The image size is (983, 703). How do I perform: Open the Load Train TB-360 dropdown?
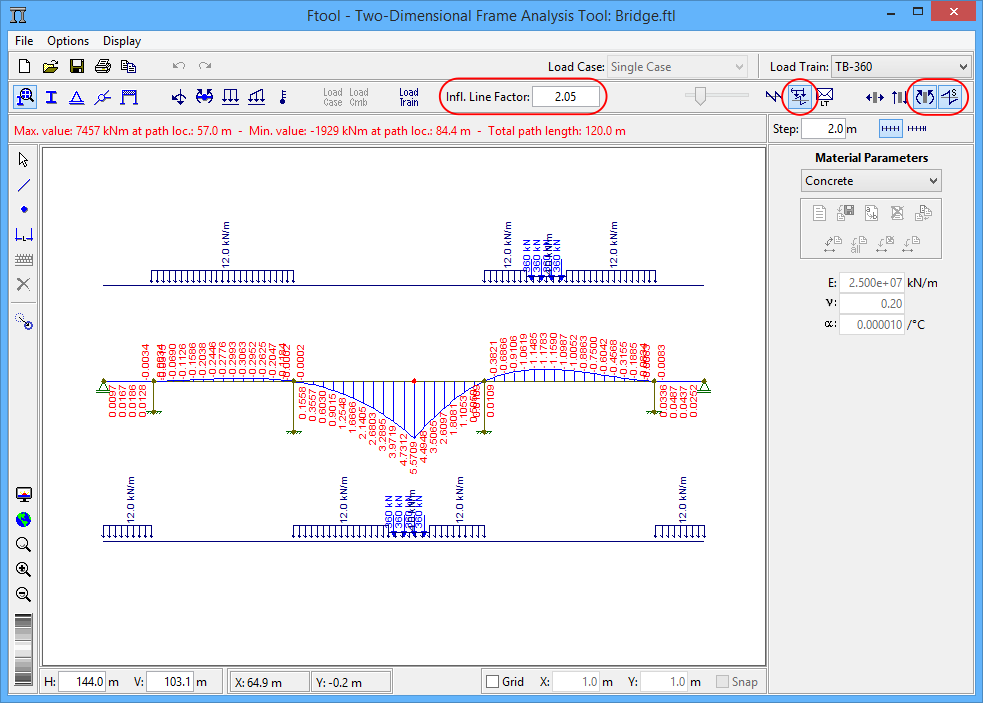(900, 67)
